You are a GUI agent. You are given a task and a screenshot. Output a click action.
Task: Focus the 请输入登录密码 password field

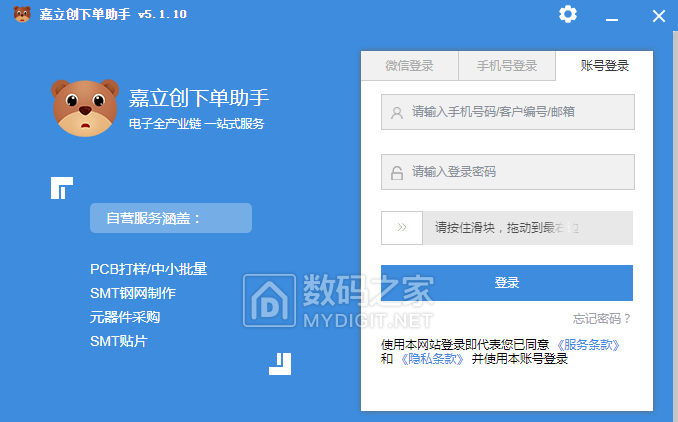520,172
